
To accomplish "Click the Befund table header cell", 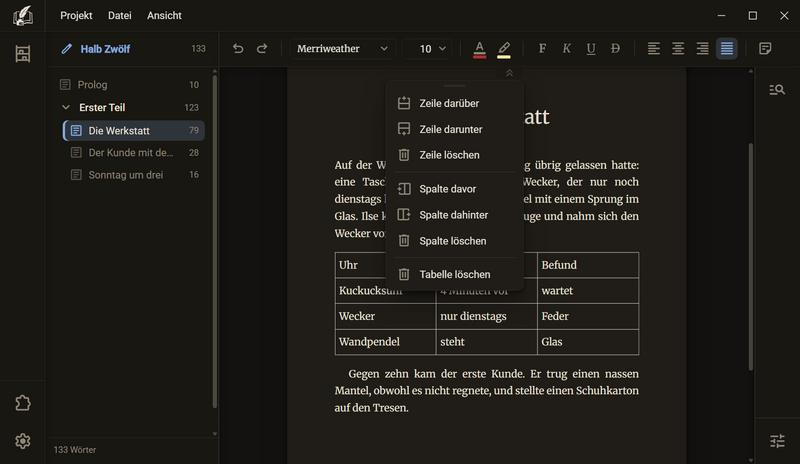I will [x=588, y=265].
